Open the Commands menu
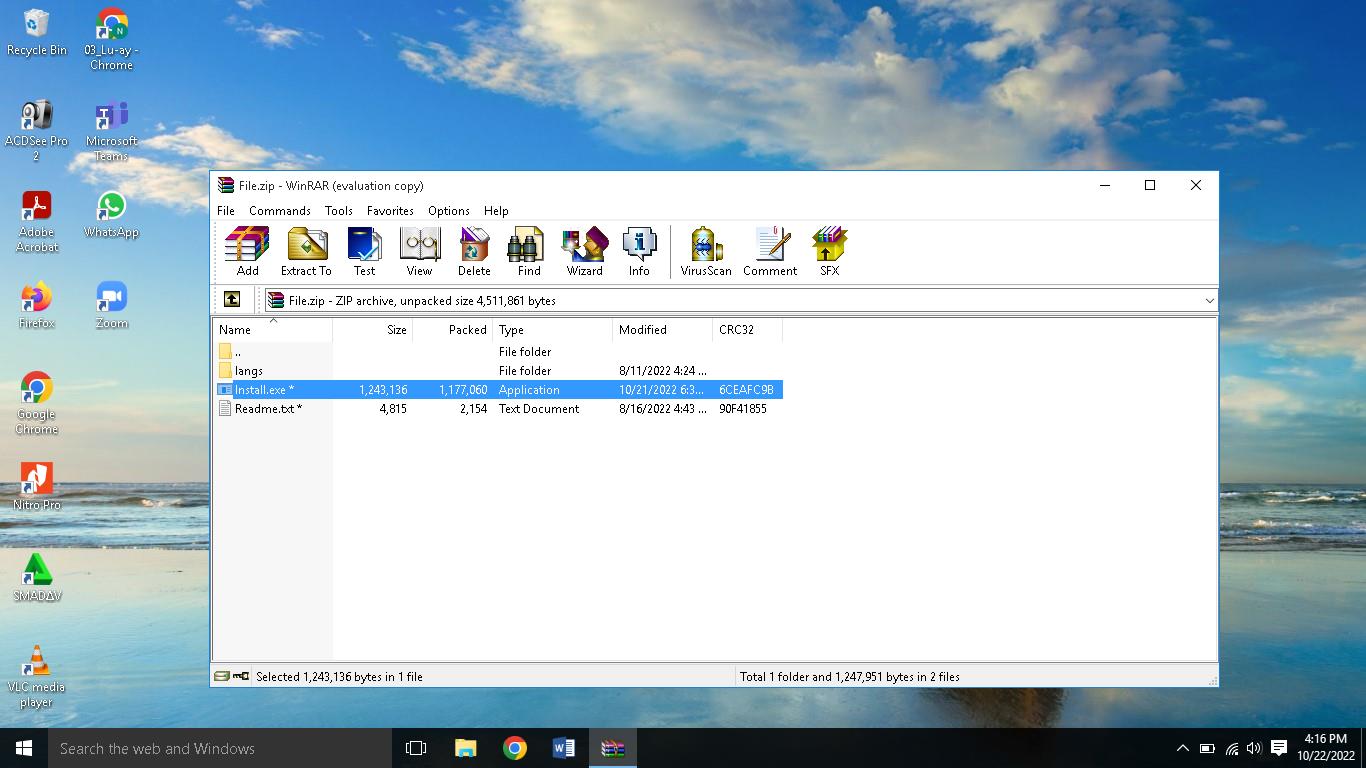This screenshot has height=768, width=1366. tap(279, 211)
